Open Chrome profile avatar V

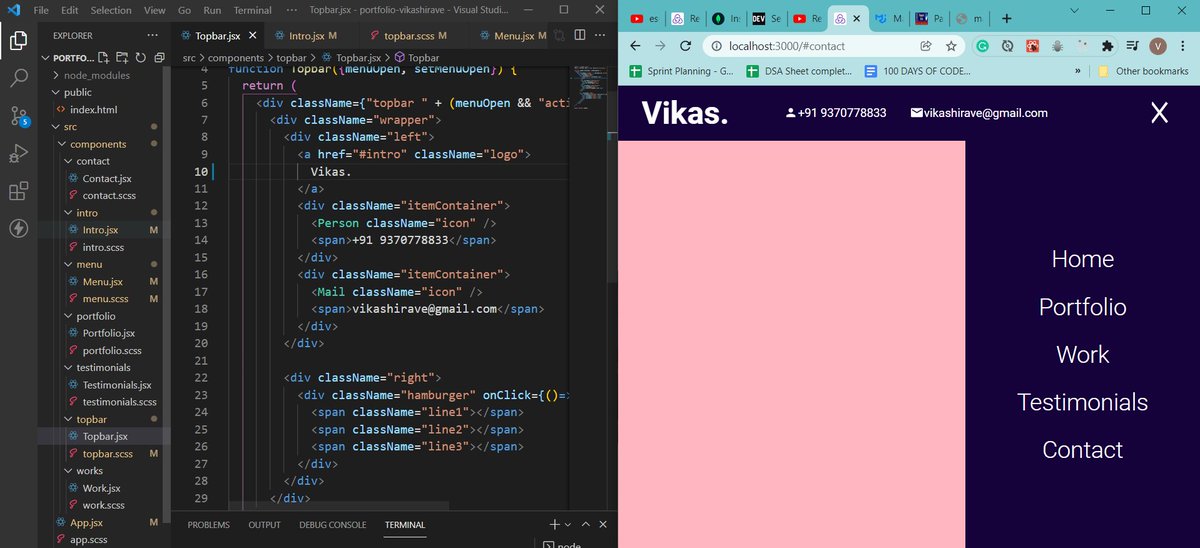pyautogui.click(x=1158, y=46)
